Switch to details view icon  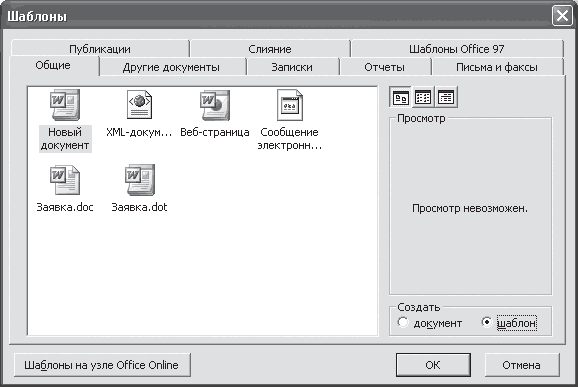click(446, 97)
